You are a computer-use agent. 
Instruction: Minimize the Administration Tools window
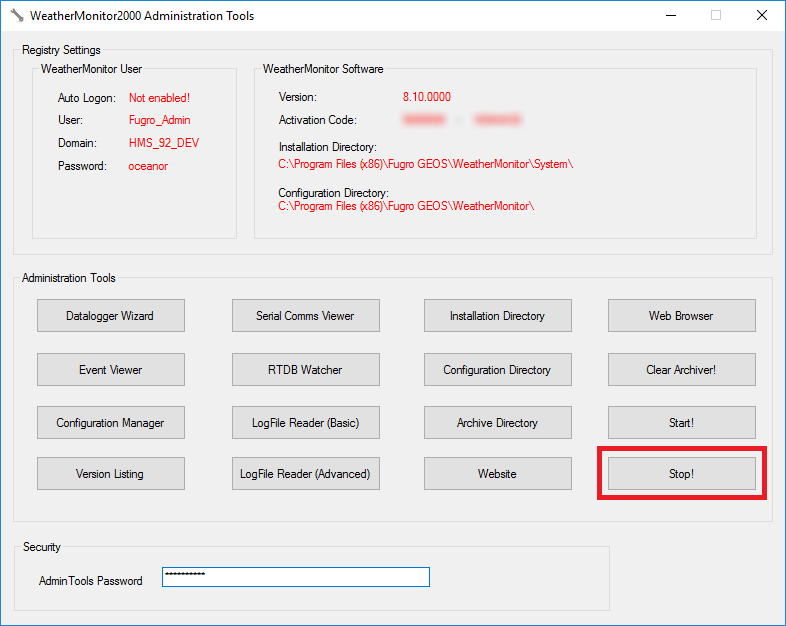click(x=671, y=16)
